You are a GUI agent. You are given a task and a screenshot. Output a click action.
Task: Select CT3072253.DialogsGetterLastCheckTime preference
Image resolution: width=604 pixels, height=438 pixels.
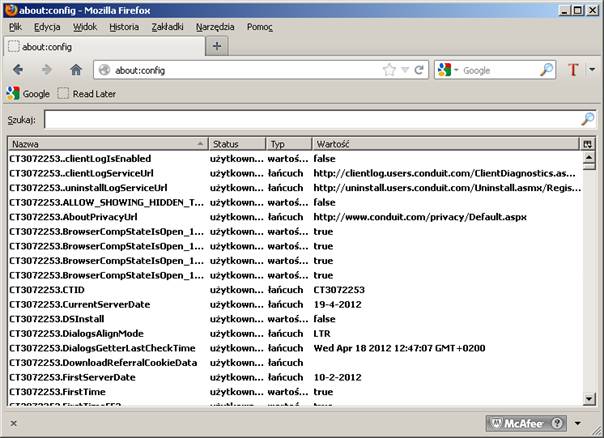click(x=295, y=348)
